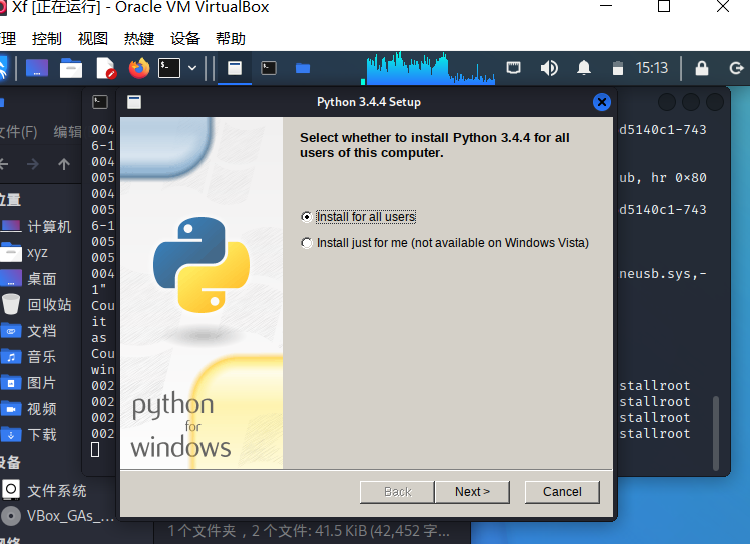Open 图片 in the file manager sidebar

(40, 383)
